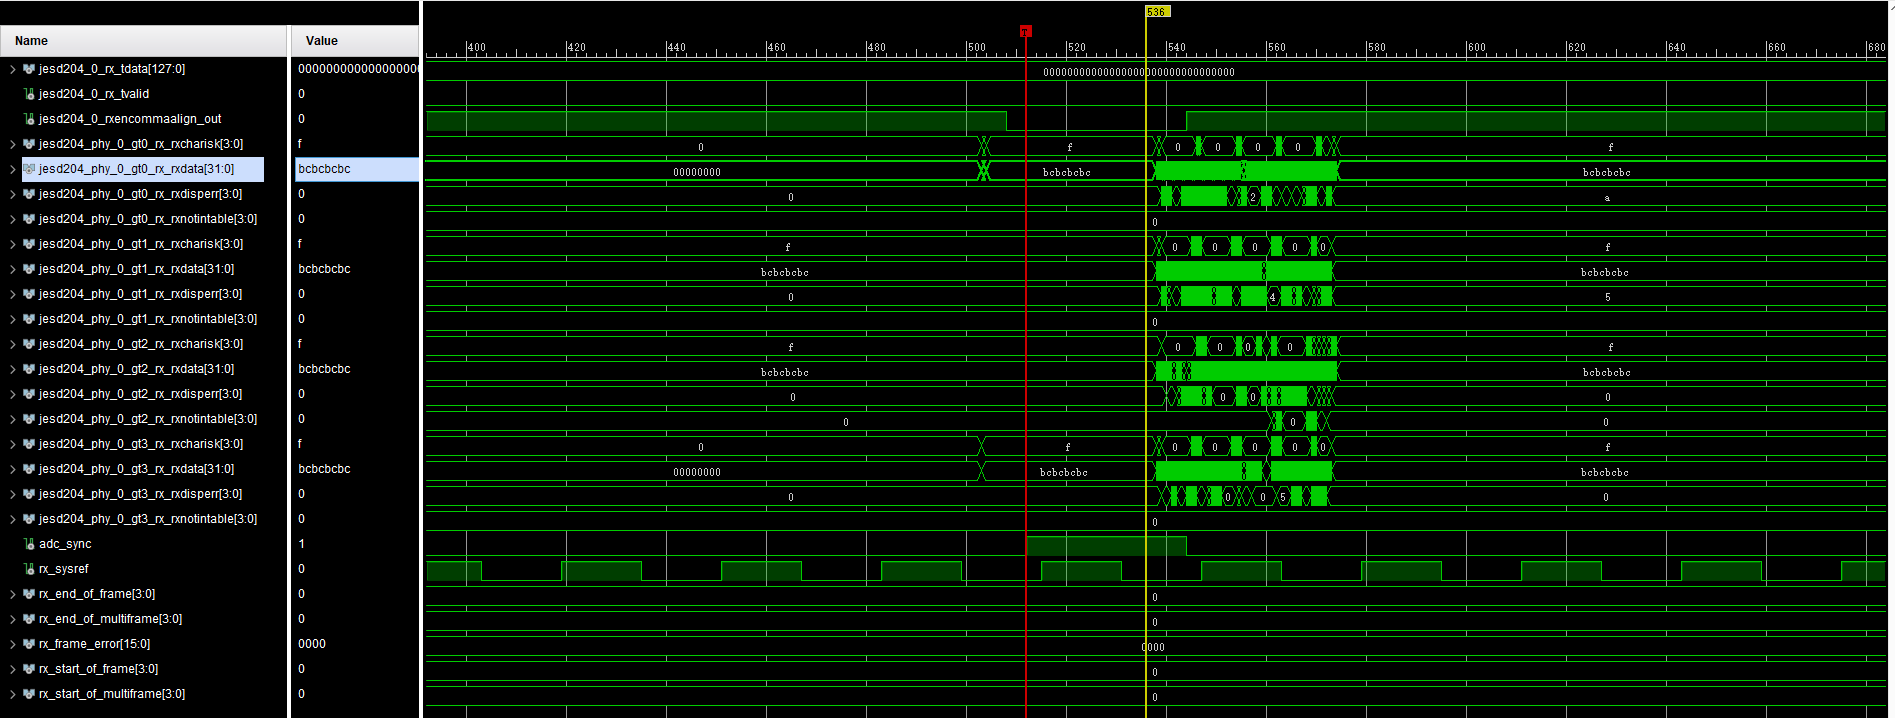The height and width of the screenshot is (718, 1895).
Task: Click the red trigger marker on ruler
Action: (x=1025, y=32)
